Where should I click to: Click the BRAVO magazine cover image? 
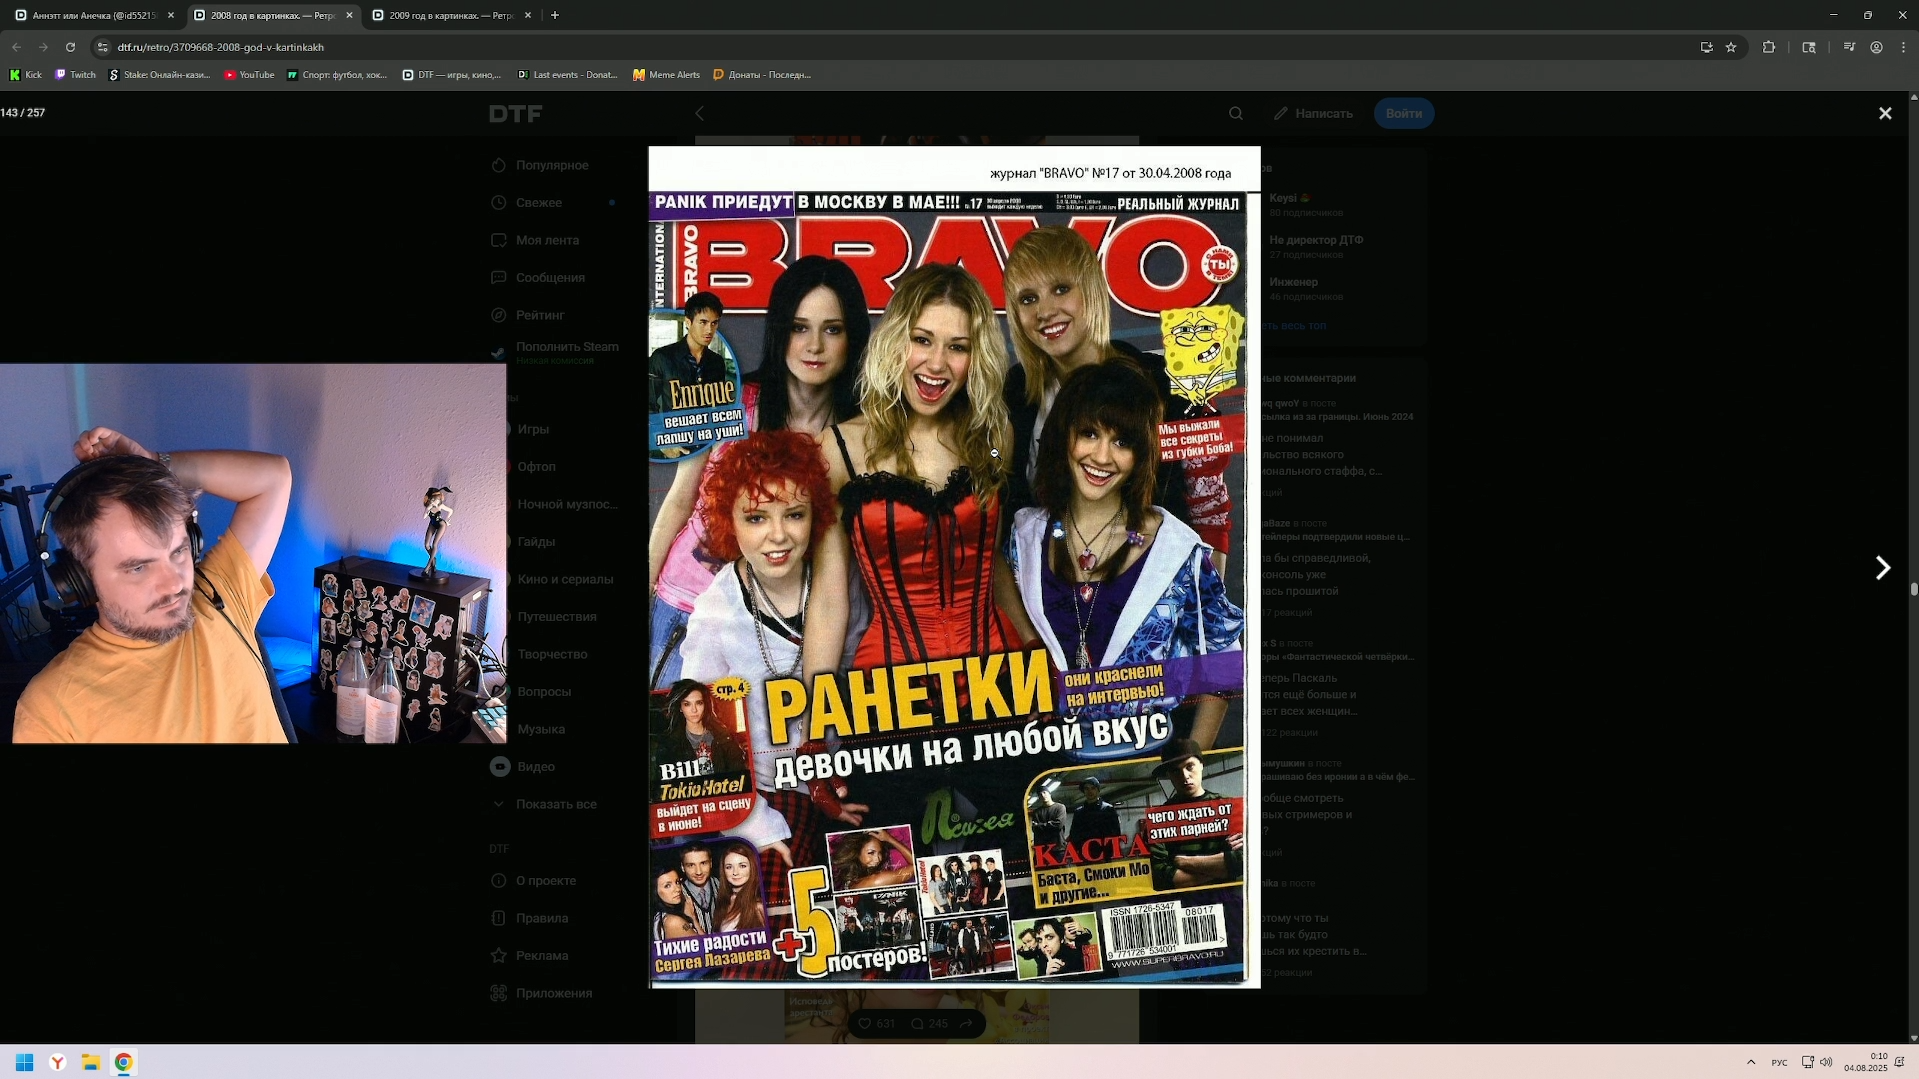click(954, 567)
